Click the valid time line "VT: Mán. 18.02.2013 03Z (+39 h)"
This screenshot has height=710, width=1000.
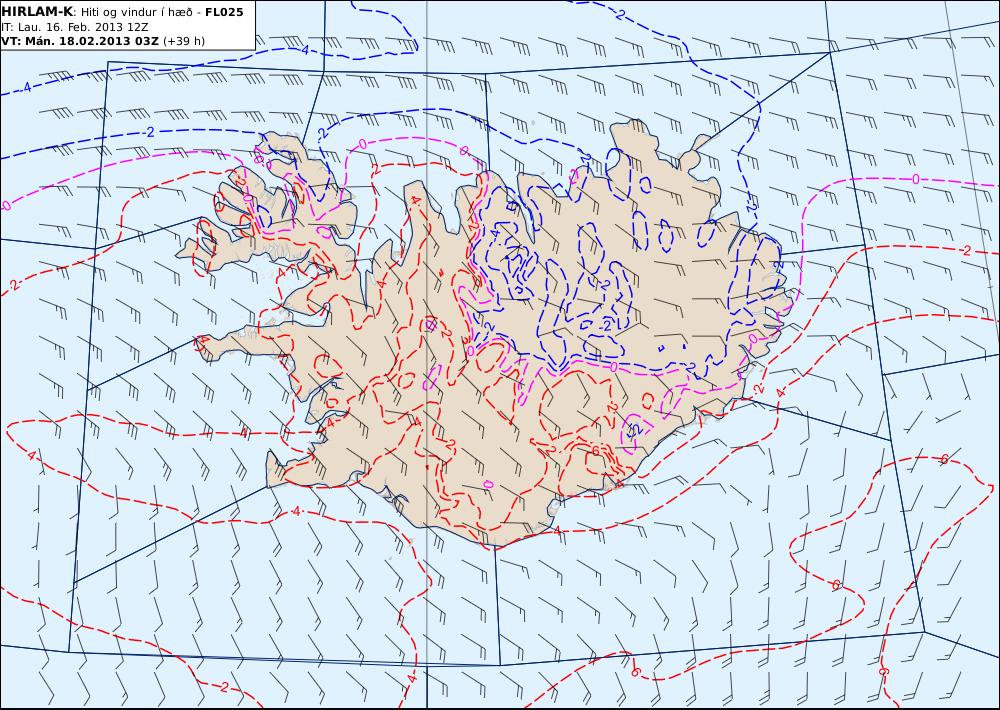(103, 41)
